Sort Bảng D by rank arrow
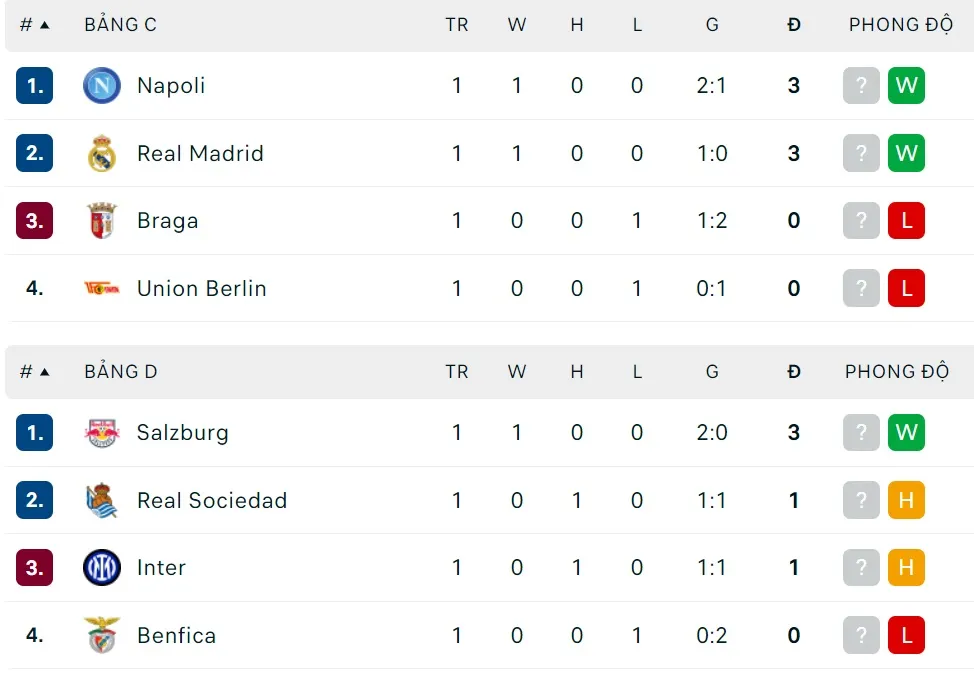Image resolution: width=974 pixels, height=678 pixels. (x=44, y=372)
